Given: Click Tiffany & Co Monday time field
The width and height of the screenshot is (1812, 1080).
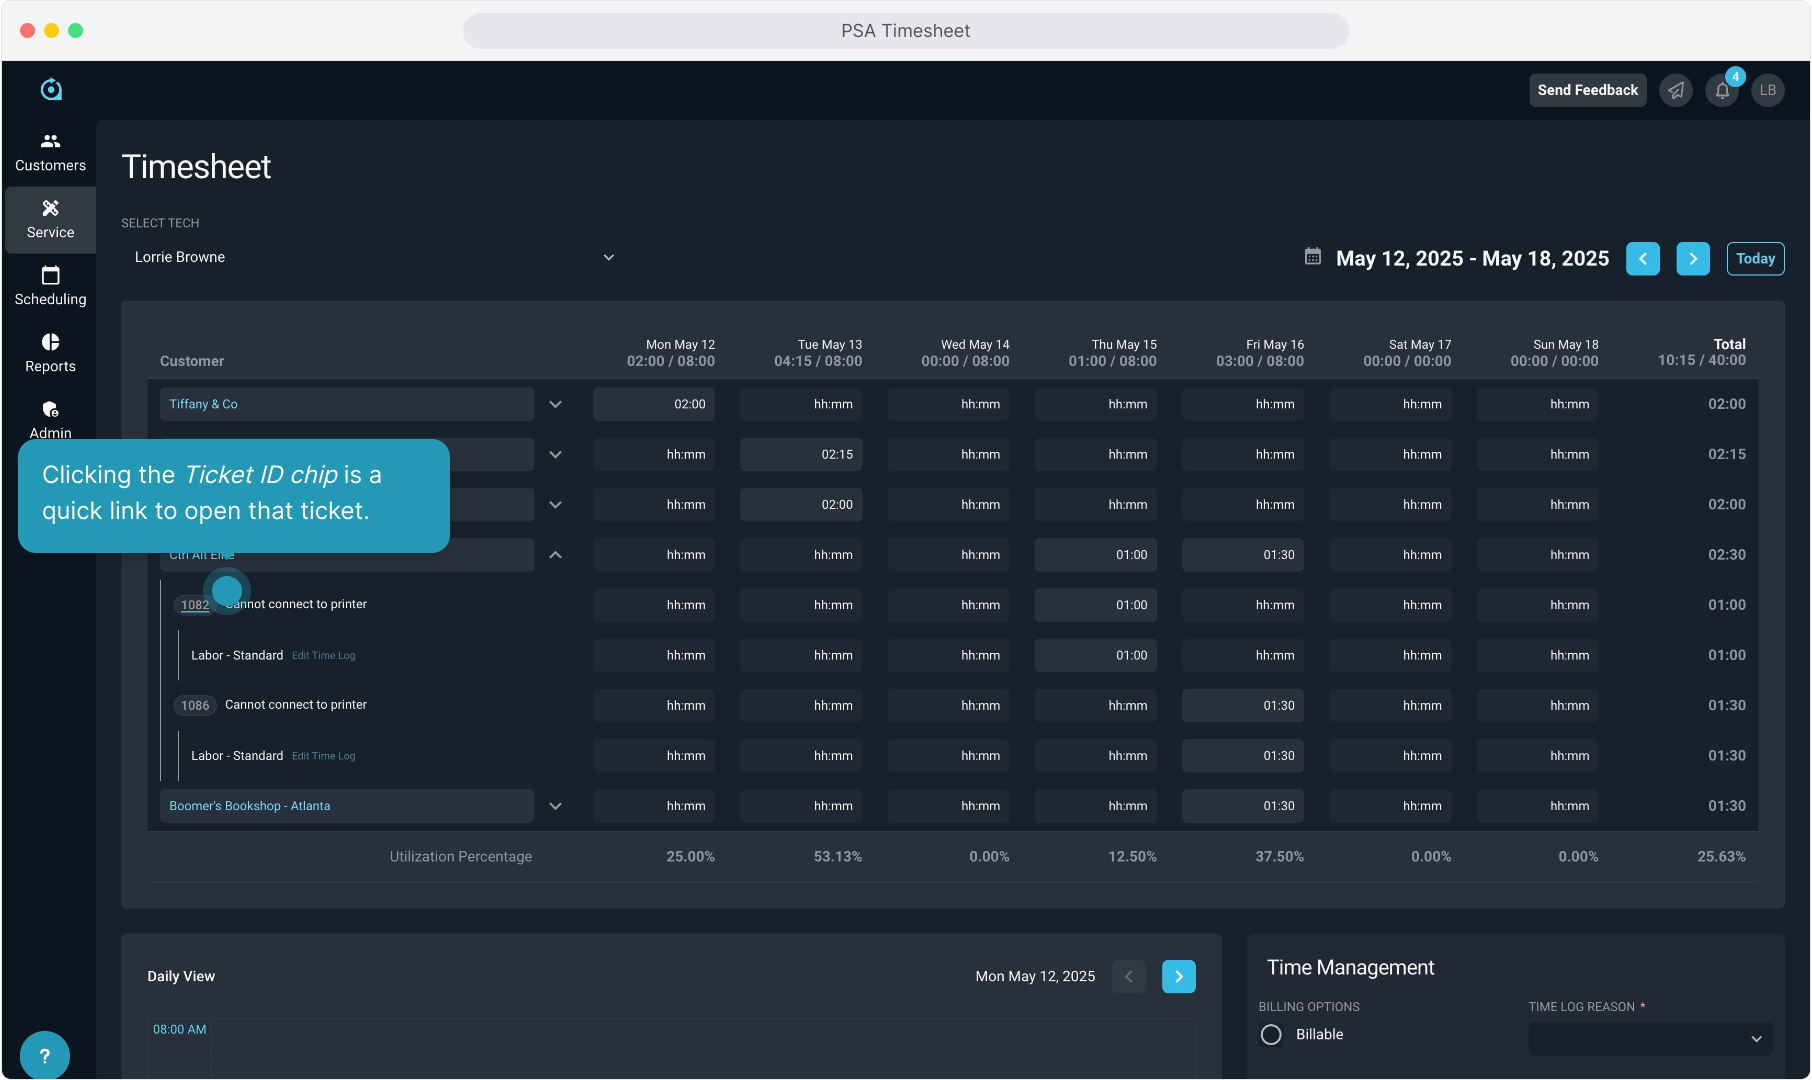Looking at the screenshot, I should tap(654, 404).
